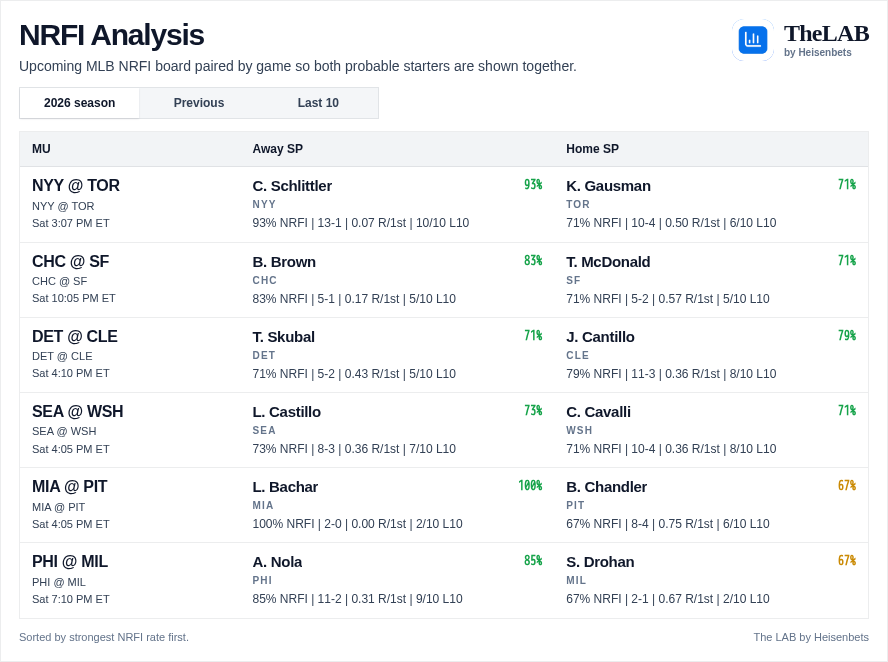Click Cavalli's 71% NRFI badge
Viewport: 888px width, 662px height.
tap(847, 411)
